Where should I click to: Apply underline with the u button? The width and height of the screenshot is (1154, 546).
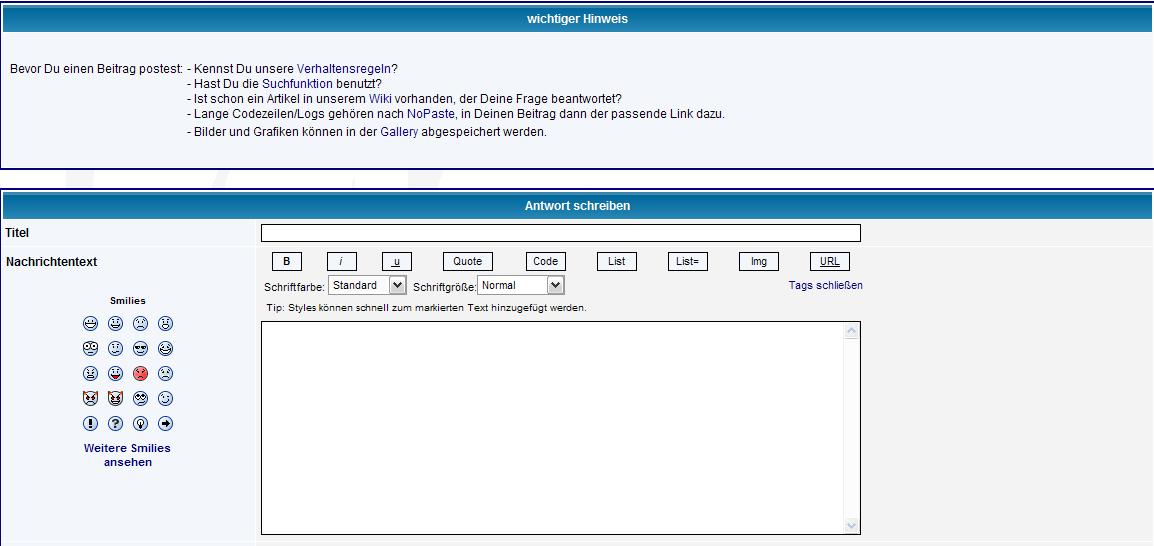pos(397,261)
